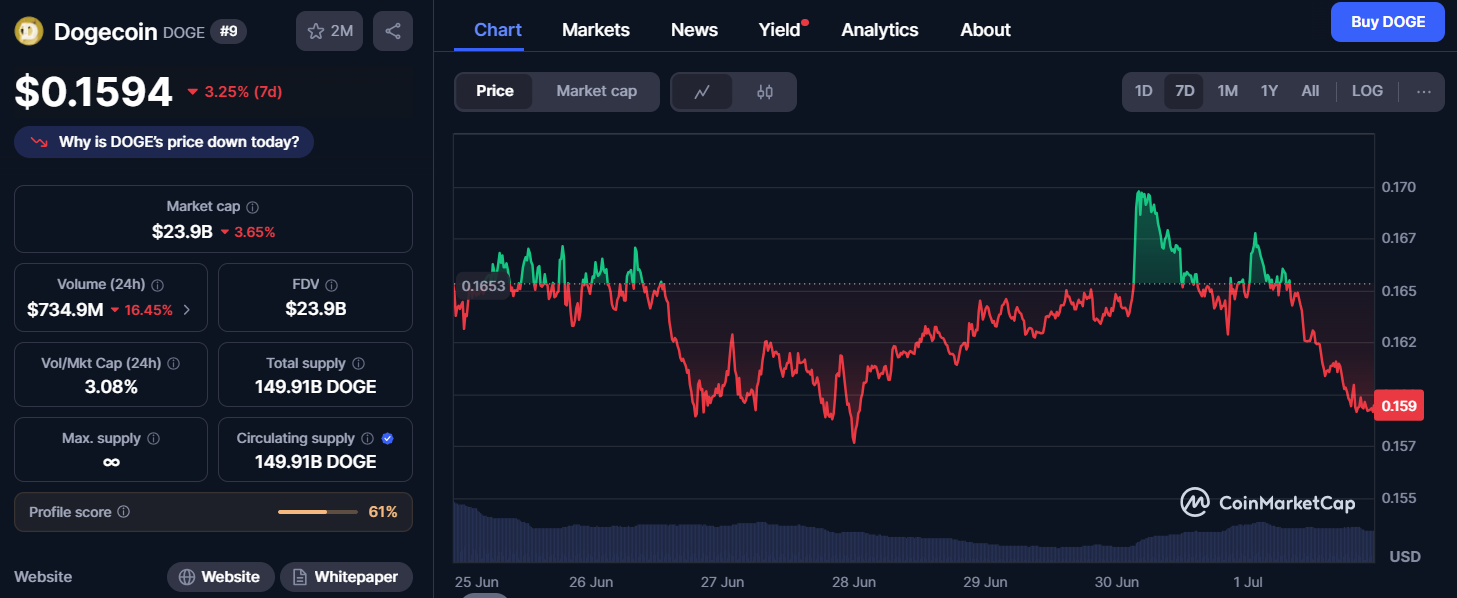
Task: Click the USD currency label
Action: (1405, 556)
